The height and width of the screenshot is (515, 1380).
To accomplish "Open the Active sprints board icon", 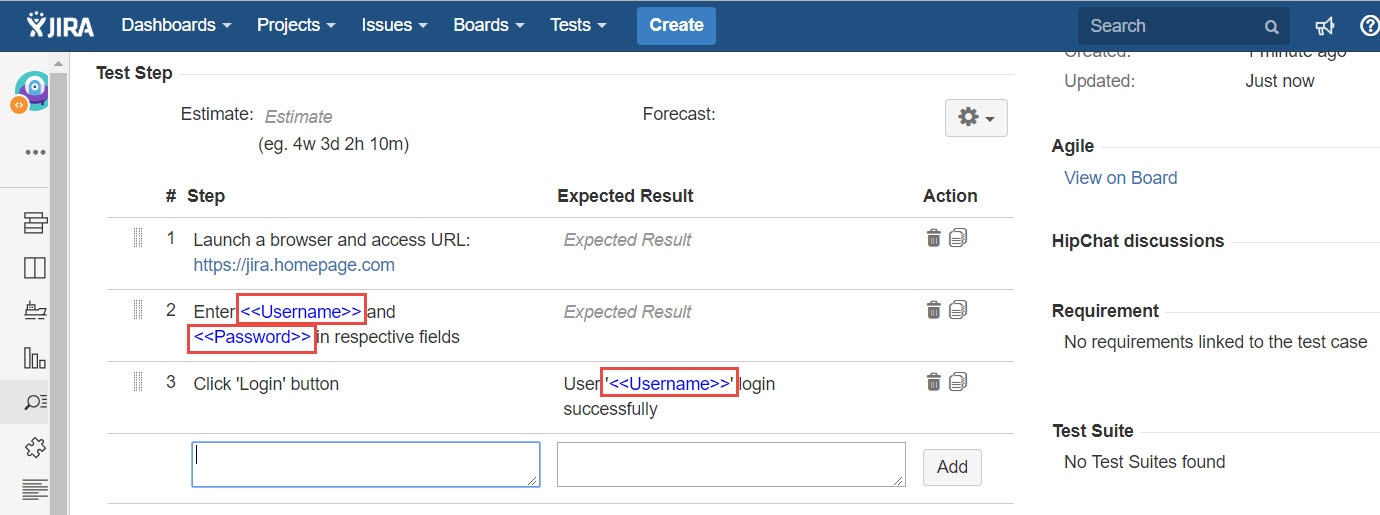I will coord(35,268).
